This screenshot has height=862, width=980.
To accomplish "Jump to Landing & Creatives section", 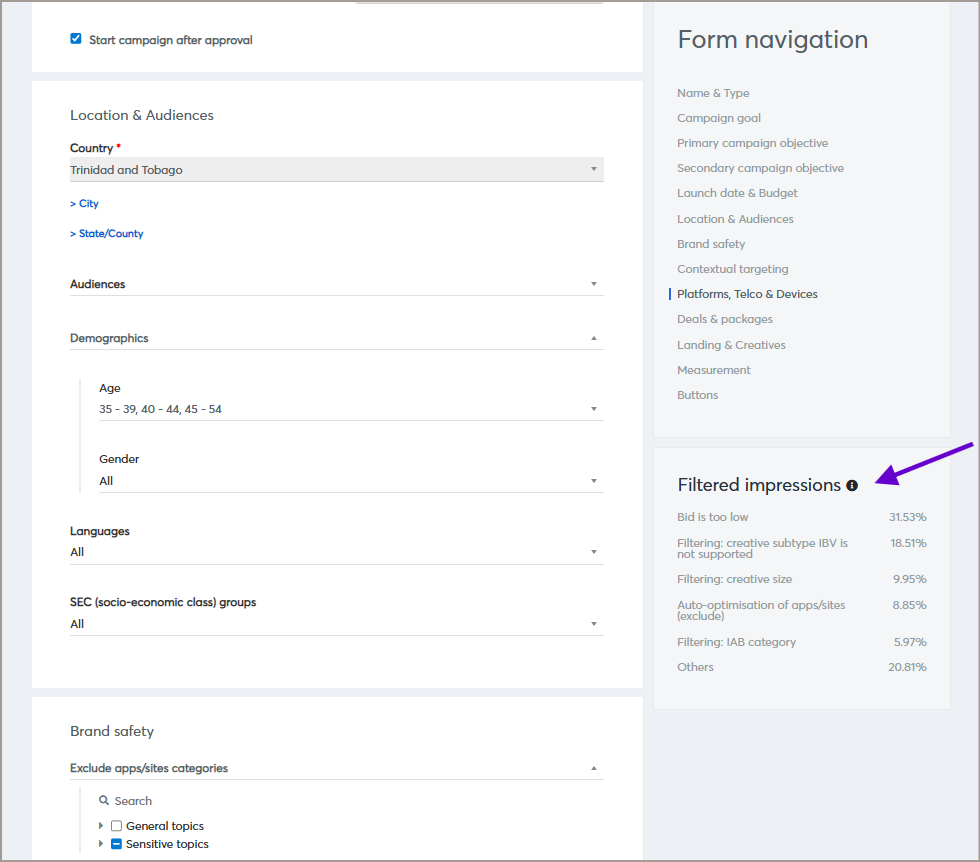I will click(x=731, y=345).
